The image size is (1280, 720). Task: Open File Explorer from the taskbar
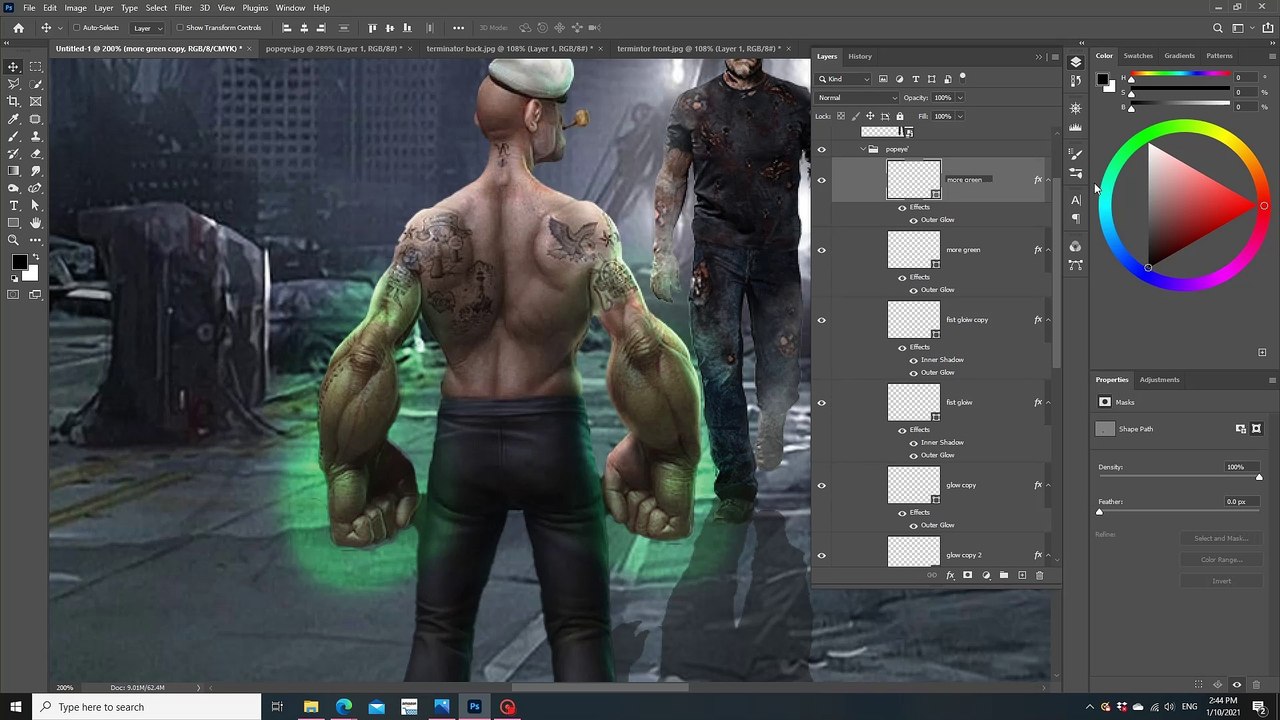point(311,707)
